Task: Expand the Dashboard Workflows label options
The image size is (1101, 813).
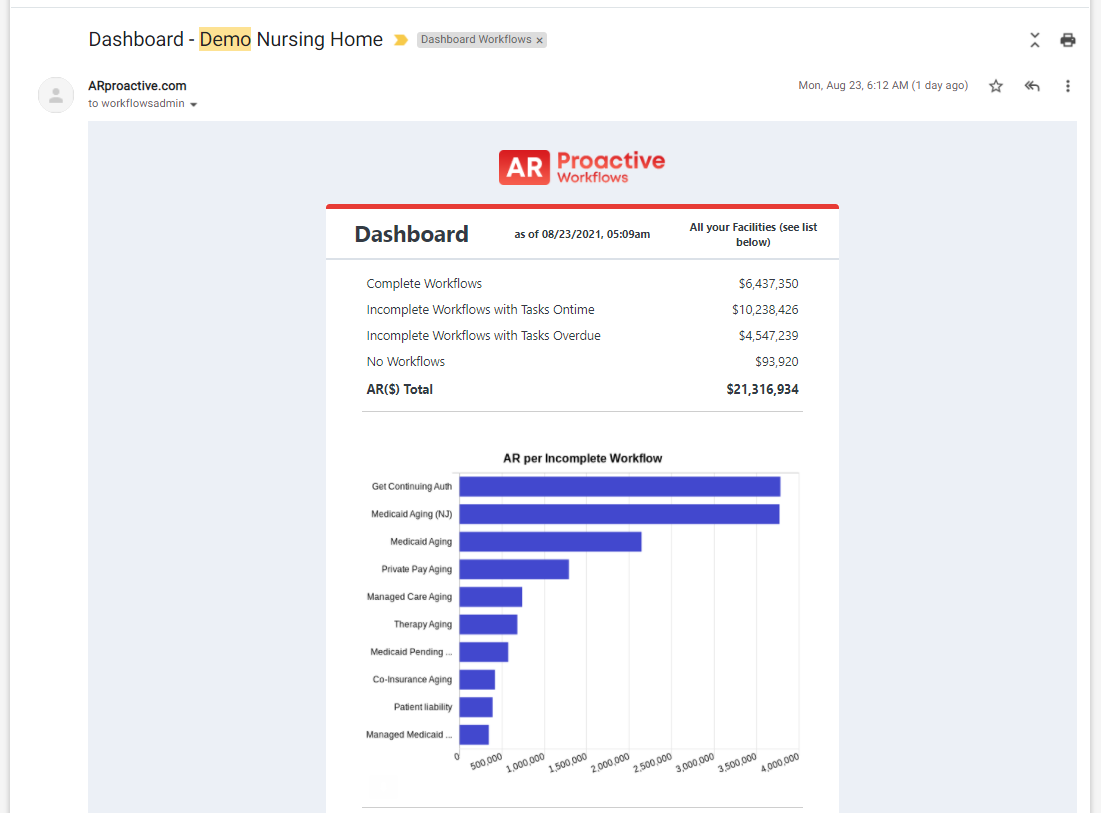Action: tap(476, 40)
